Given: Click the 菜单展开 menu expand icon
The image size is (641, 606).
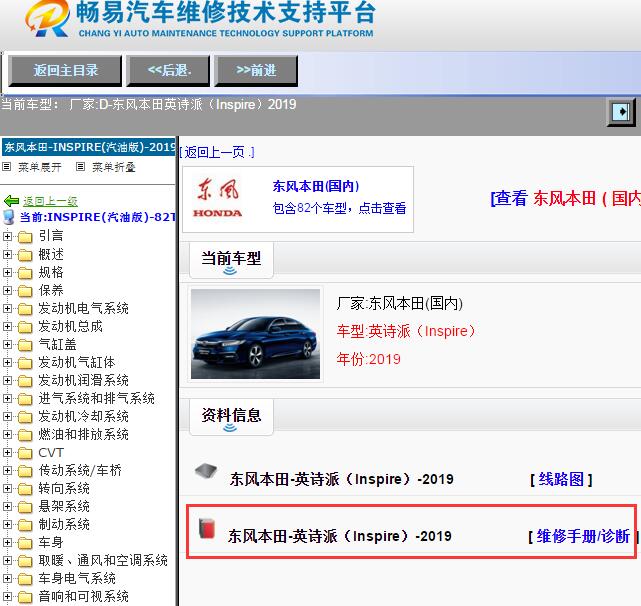Looking at the screenshot, I should [x=7, y=166].
